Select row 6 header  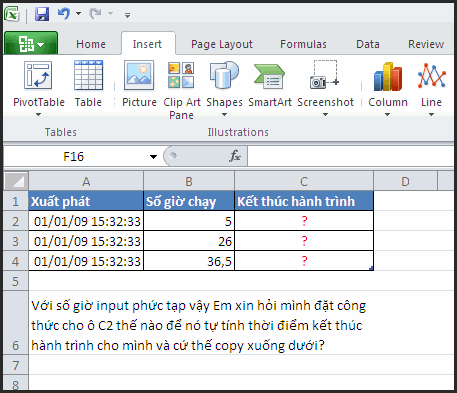pyautogui.click(x=16, y=323)
